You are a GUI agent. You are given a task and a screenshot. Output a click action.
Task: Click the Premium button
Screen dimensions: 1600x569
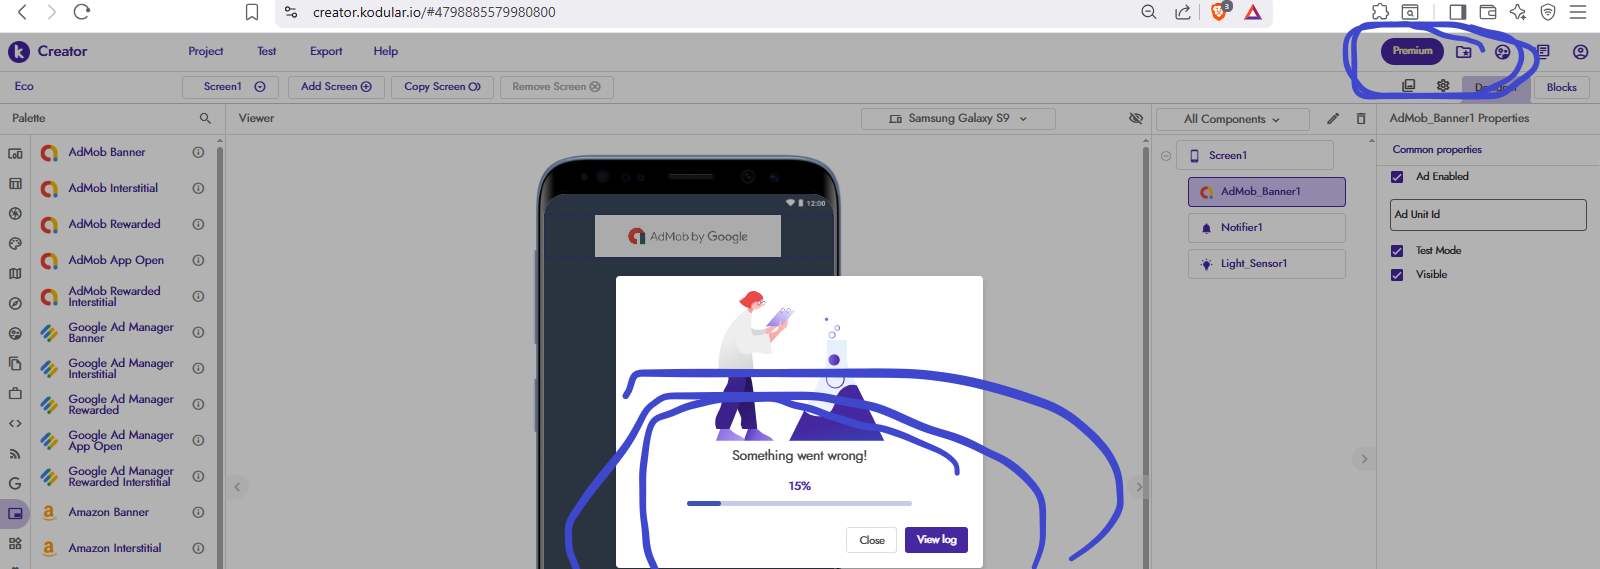click(1412, 51)
